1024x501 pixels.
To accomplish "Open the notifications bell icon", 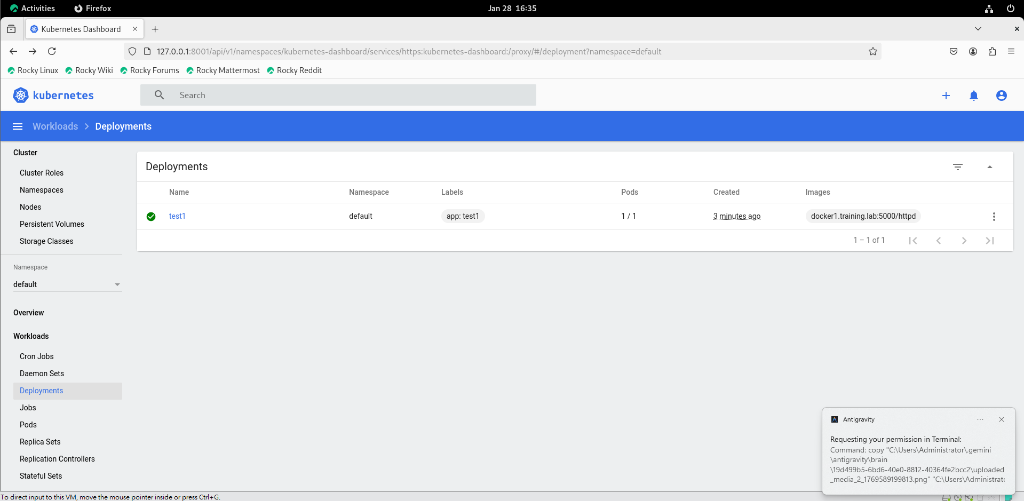I will pyautogui.click(x=974, y=95).
